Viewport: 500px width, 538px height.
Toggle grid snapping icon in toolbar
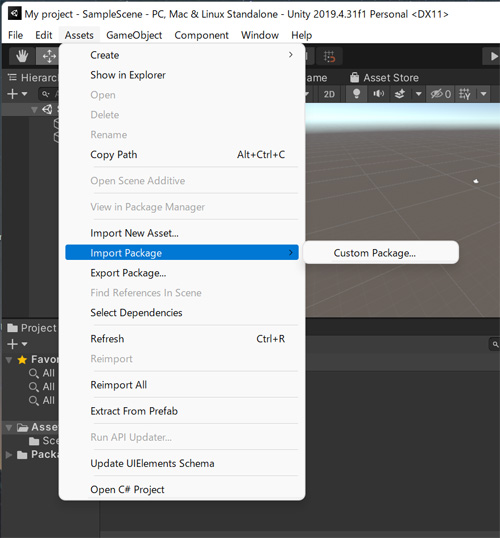pos(329,56)
